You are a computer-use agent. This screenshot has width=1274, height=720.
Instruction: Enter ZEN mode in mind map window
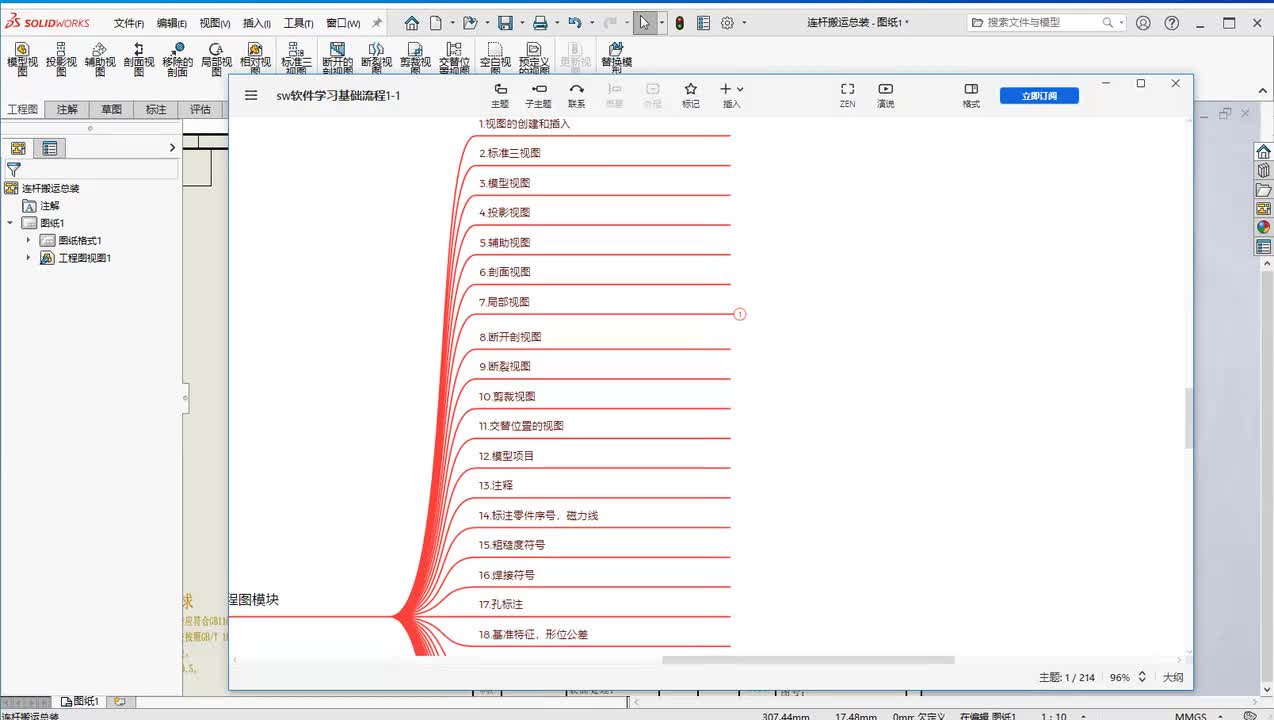tap(847, 95)
